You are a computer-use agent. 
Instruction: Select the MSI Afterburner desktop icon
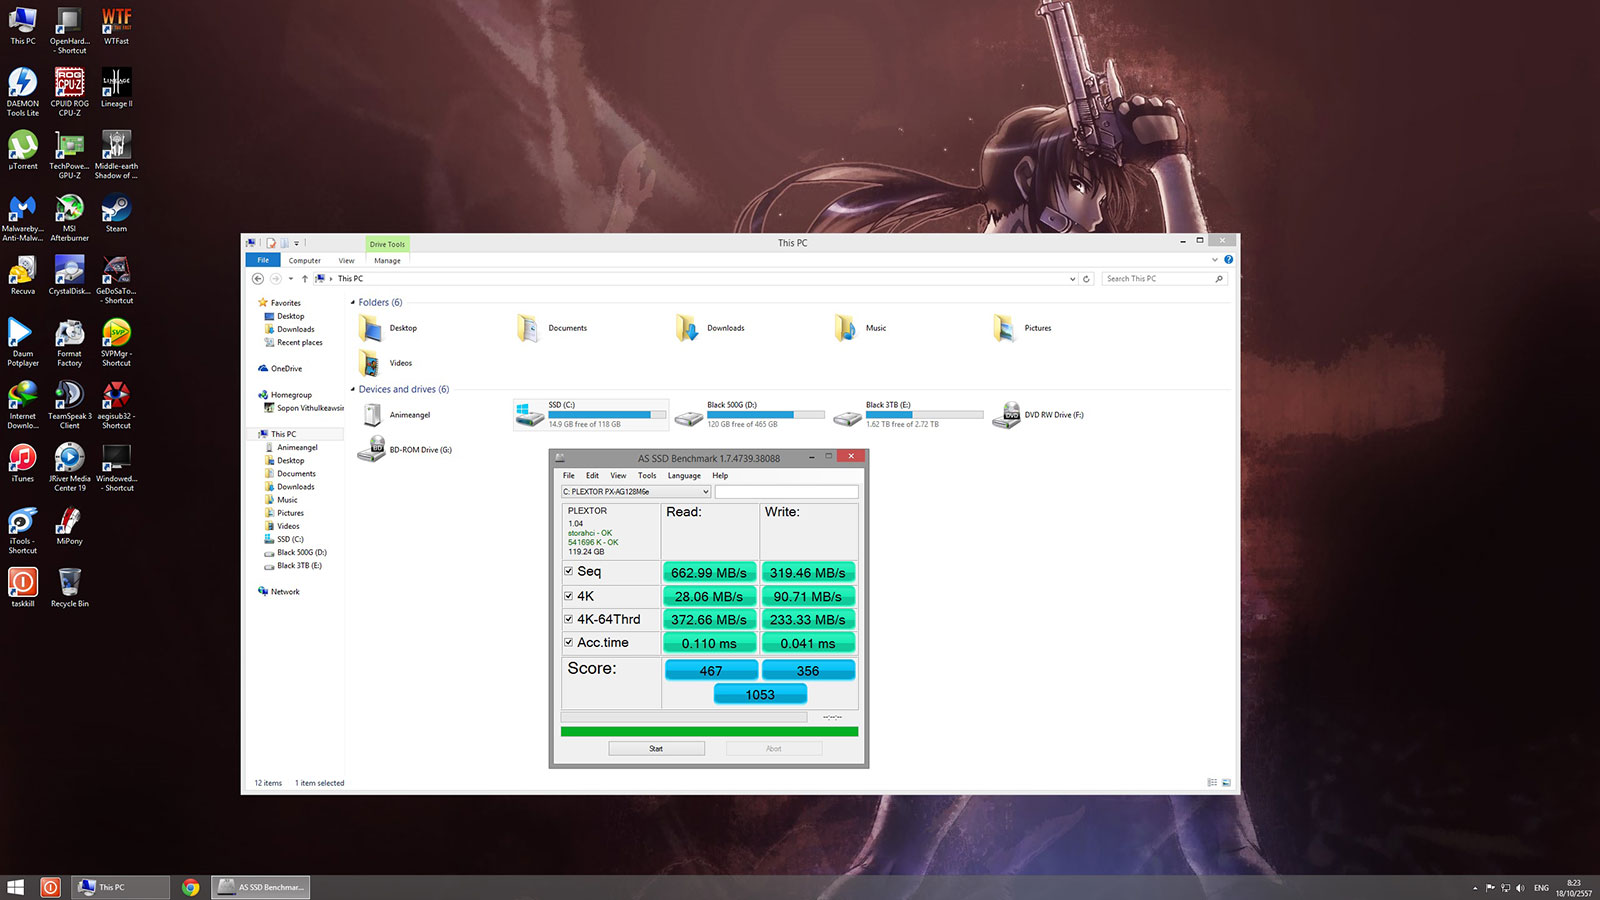69,218
